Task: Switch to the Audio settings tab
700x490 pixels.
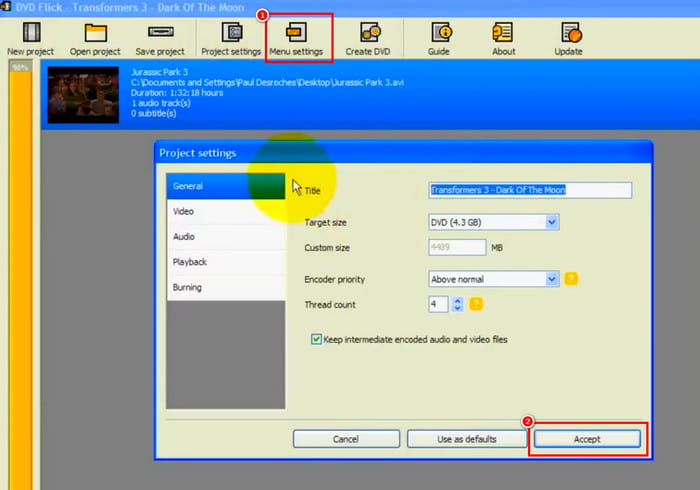Action: pos(225,237)
